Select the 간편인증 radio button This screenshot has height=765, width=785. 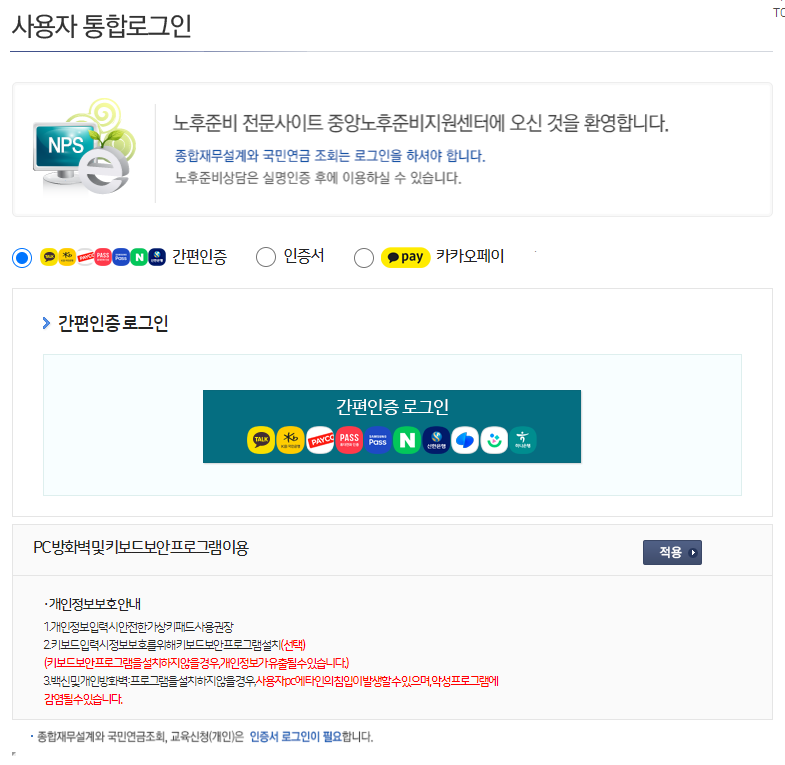click(22, 258)
